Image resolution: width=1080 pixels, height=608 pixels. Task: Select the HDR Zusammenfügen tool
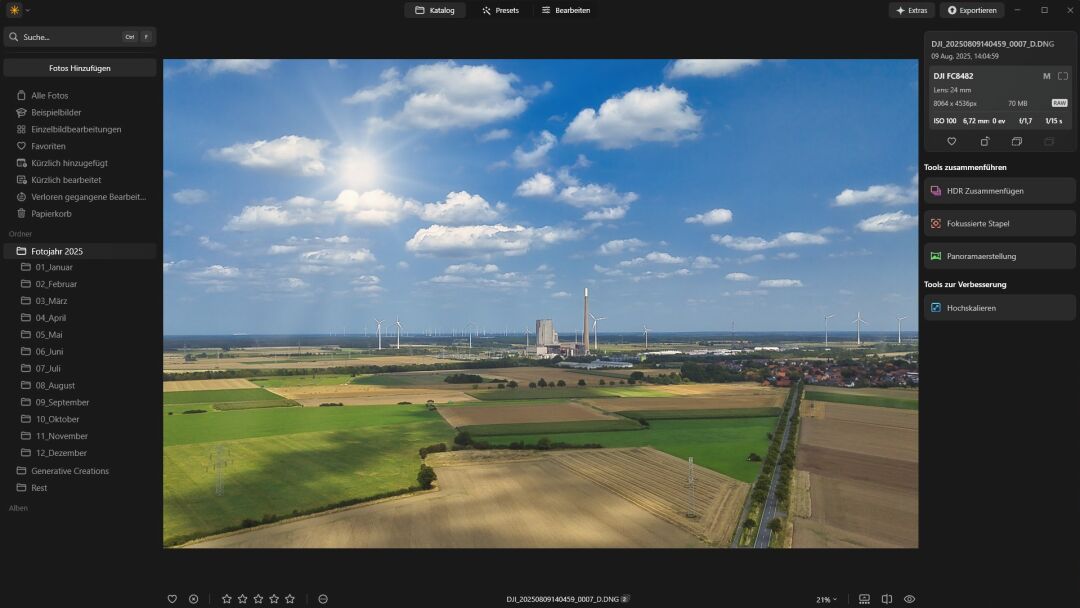tap(998, 190)
